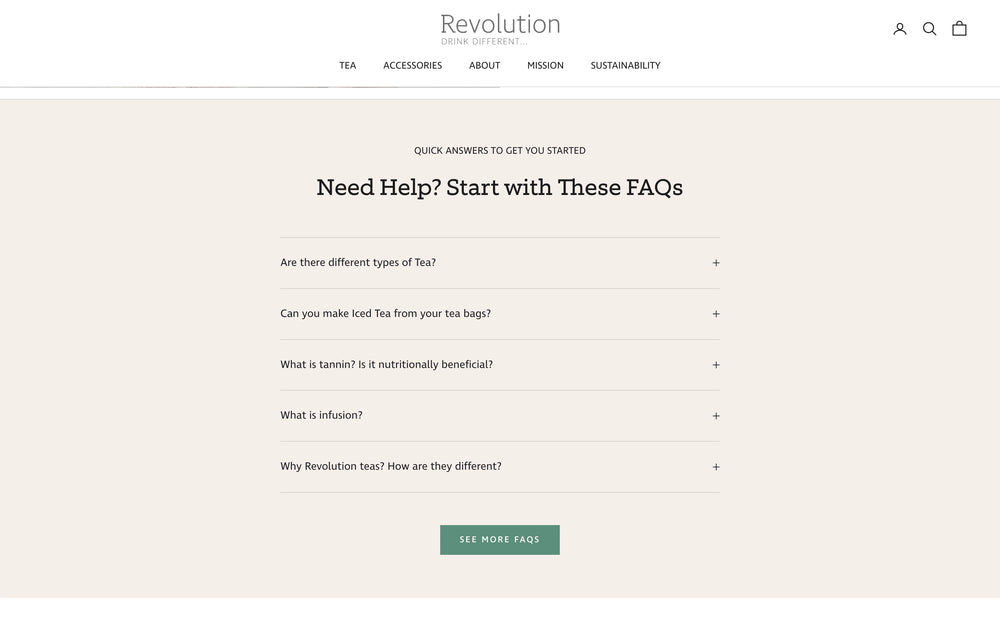Click the SEE MORE FAQS button

[x=499, y=538]
